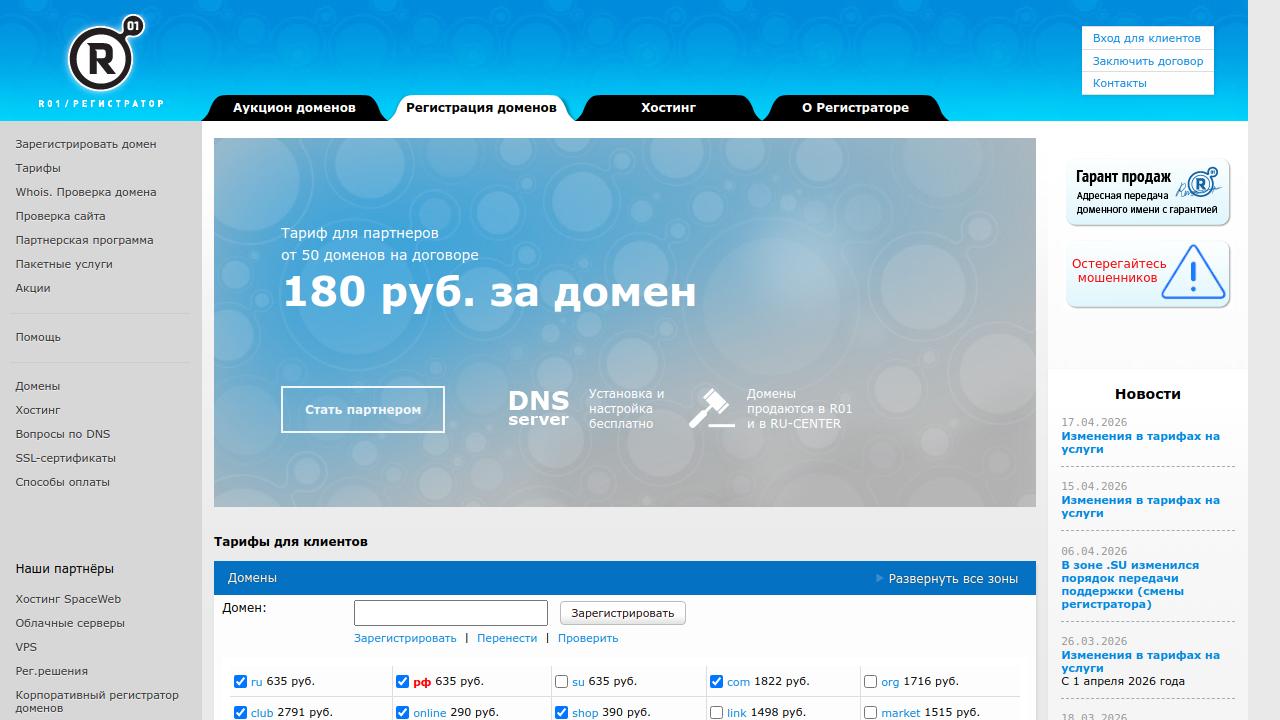1280x720 pixels.
Task: Open news about .SU zone changes
Action: (1130, 585)
